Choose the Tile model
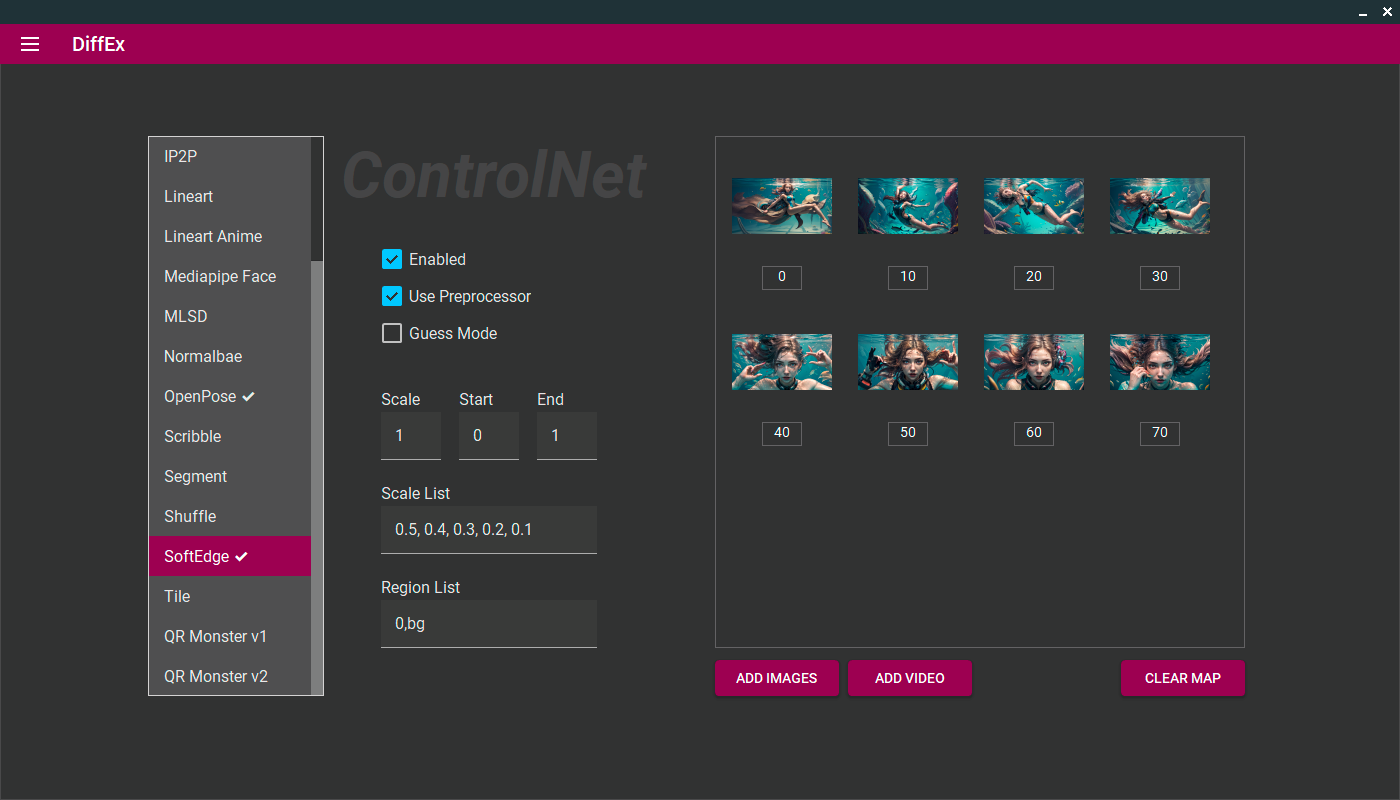 230,596
